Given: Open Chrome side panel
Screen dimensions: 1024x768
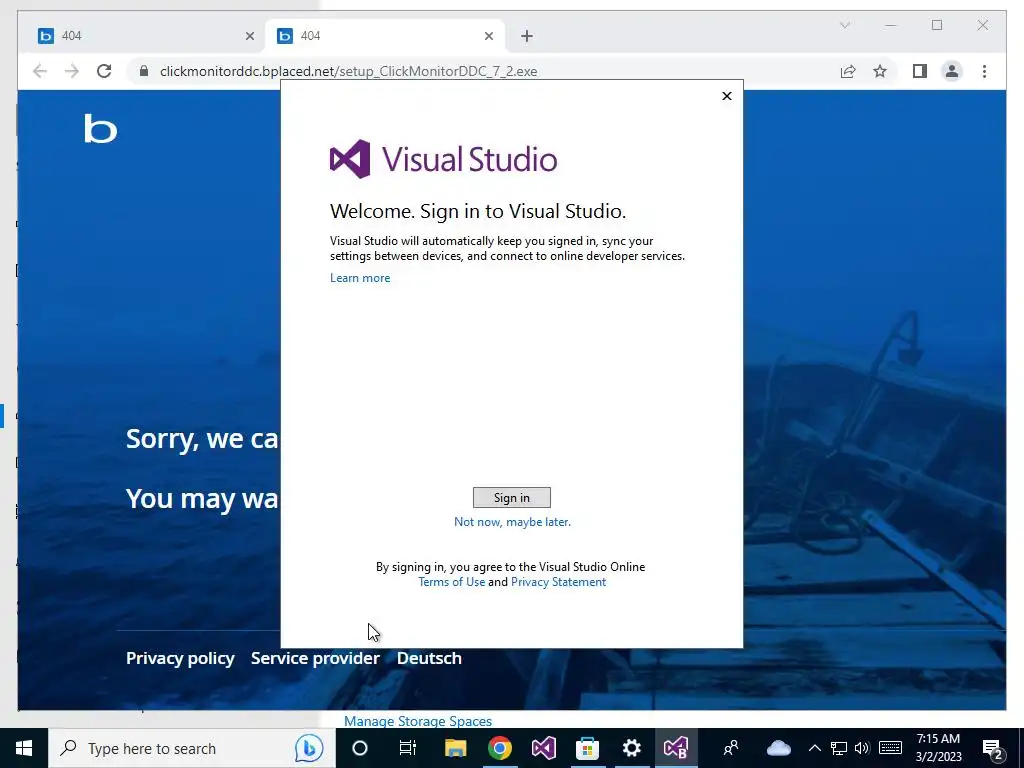Looking at the screenshot, I should click(920, 71).
